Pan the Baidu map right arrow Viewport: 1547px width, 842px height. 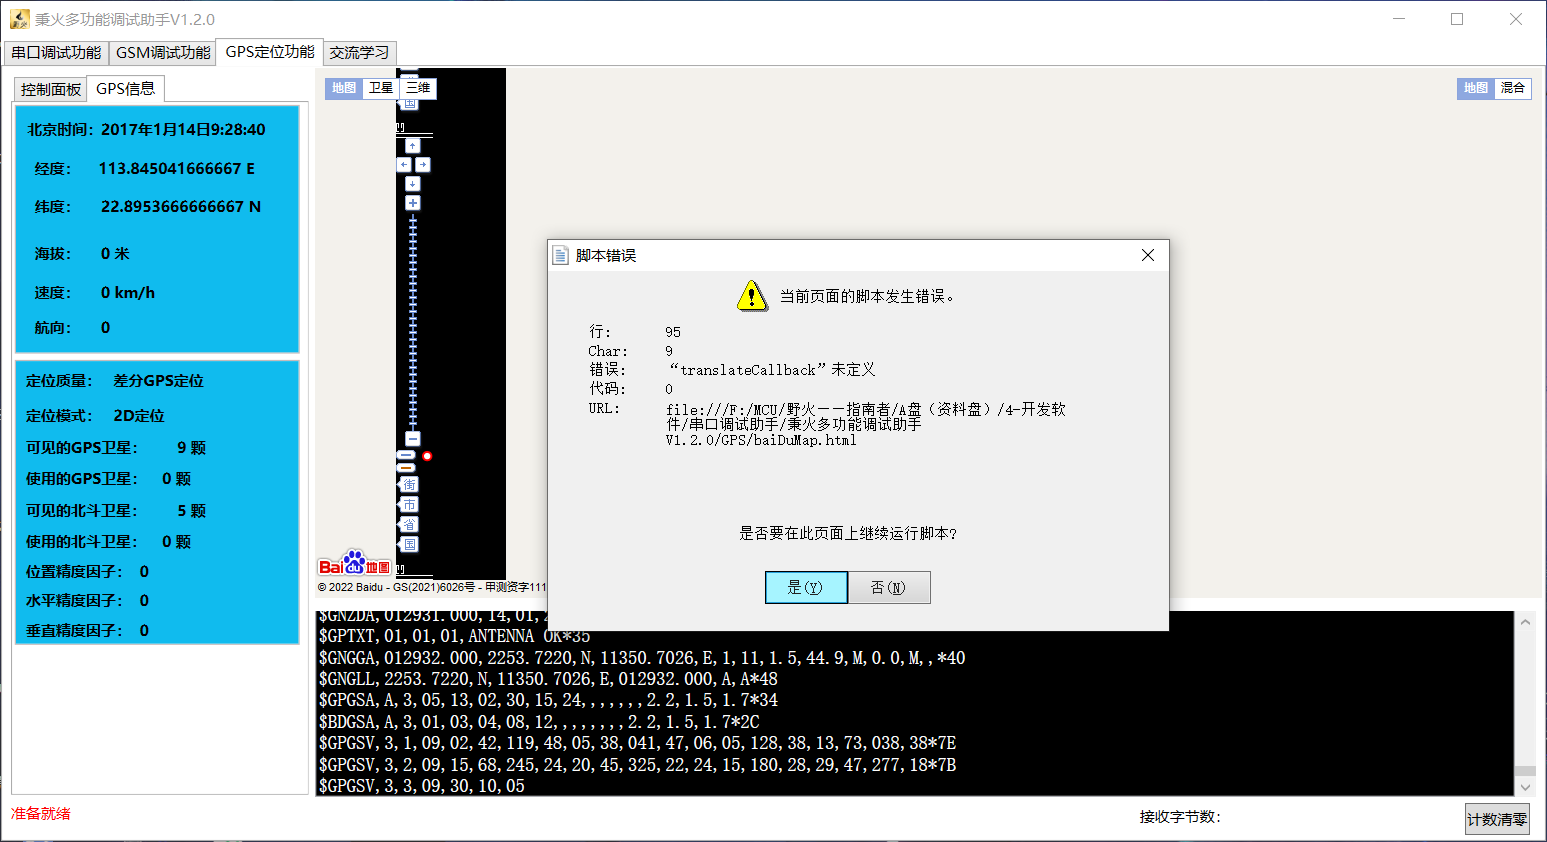coord(423,165)
